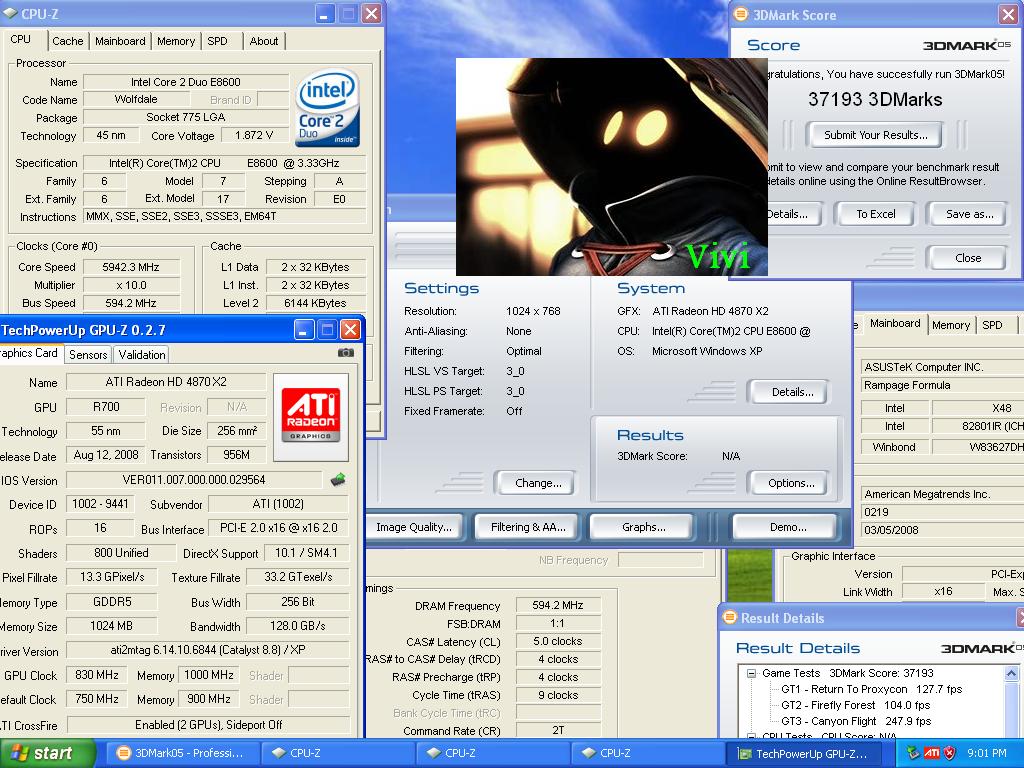Click the 3DMark Score title bar icon
Viewport: 1024px width, 768px height.
741,14
